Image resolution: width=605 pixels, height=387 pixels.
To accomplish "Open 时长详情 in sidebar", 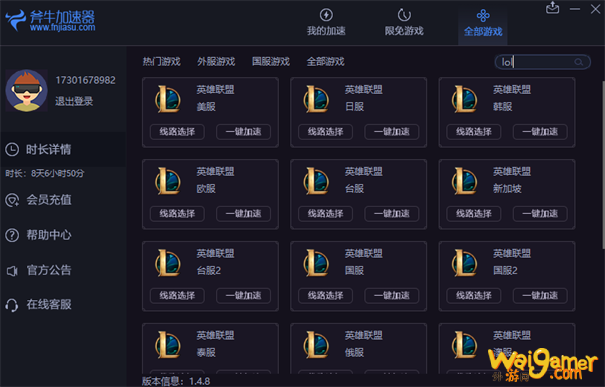I will (x=63, y=149).
